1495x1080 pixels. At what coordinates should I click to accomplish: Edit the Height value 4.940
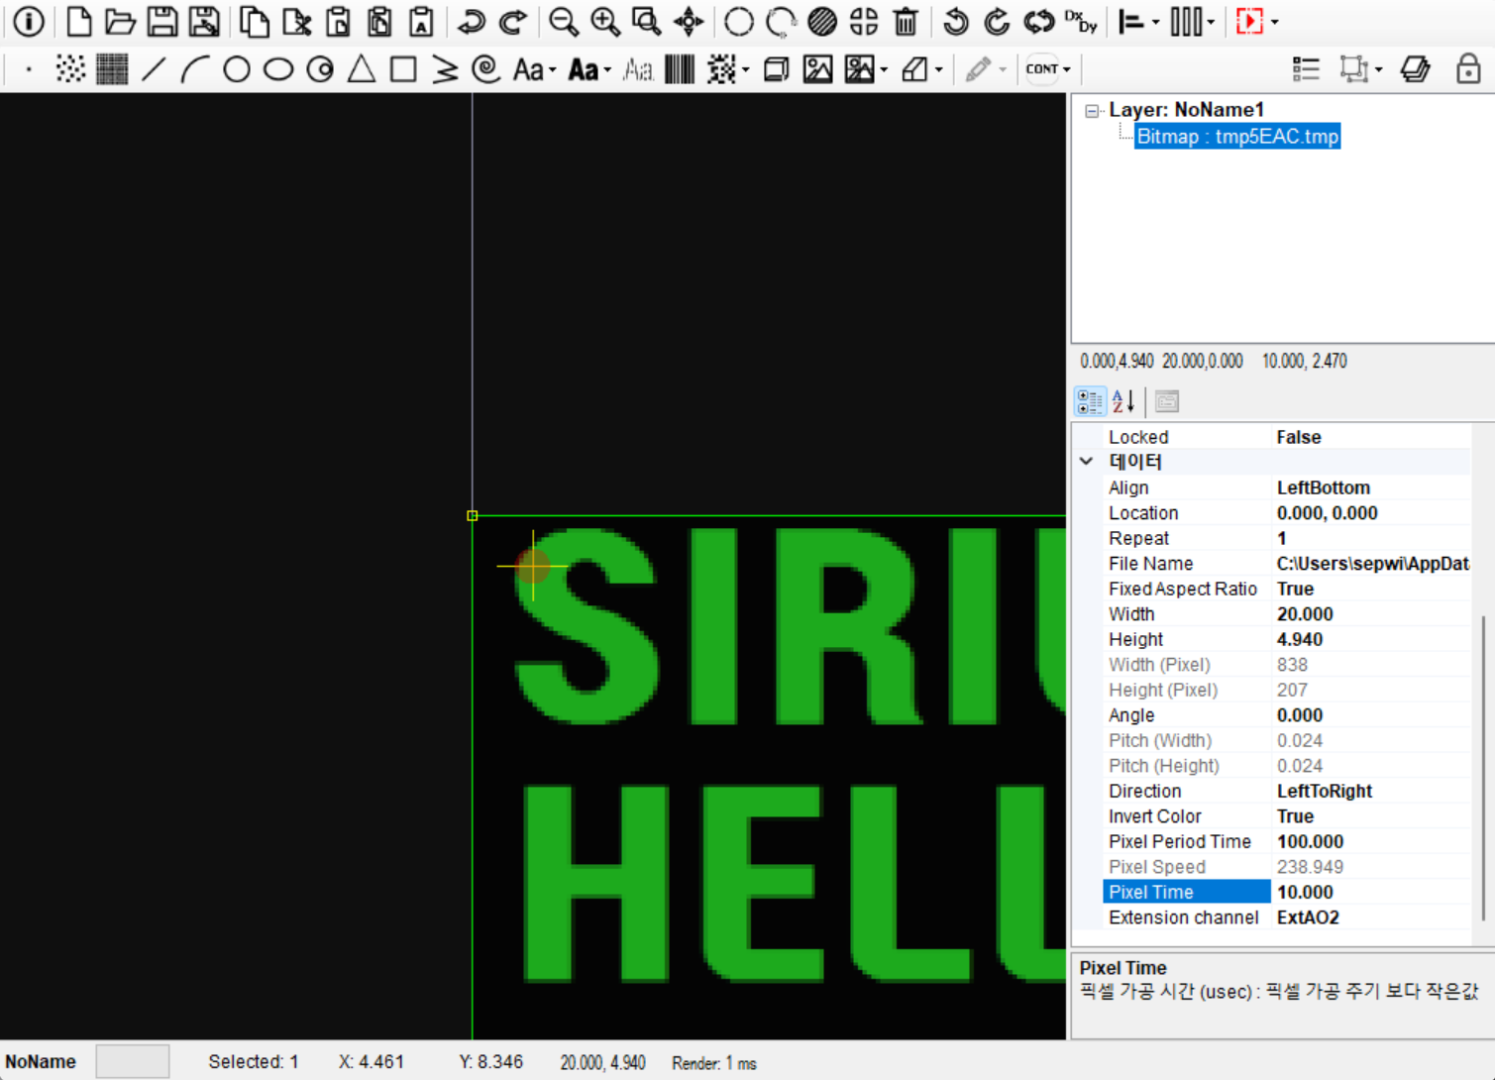pos(1371,639)
